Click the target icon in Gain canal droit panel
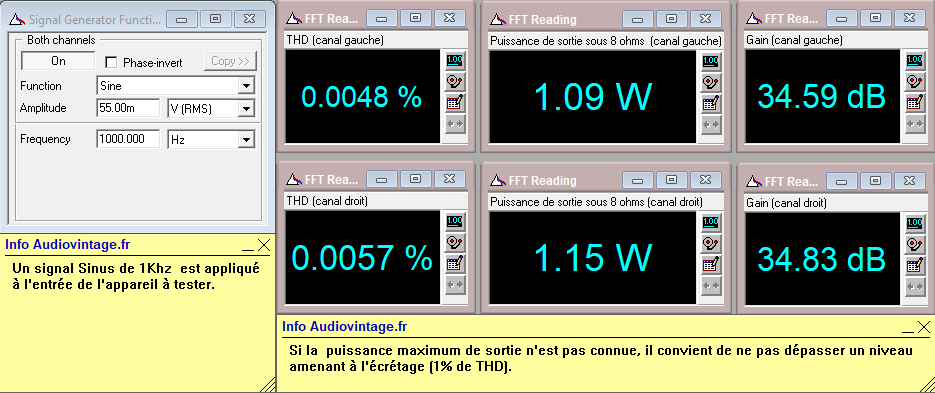This screenshot has height=393, width=935. click(914, 244)
